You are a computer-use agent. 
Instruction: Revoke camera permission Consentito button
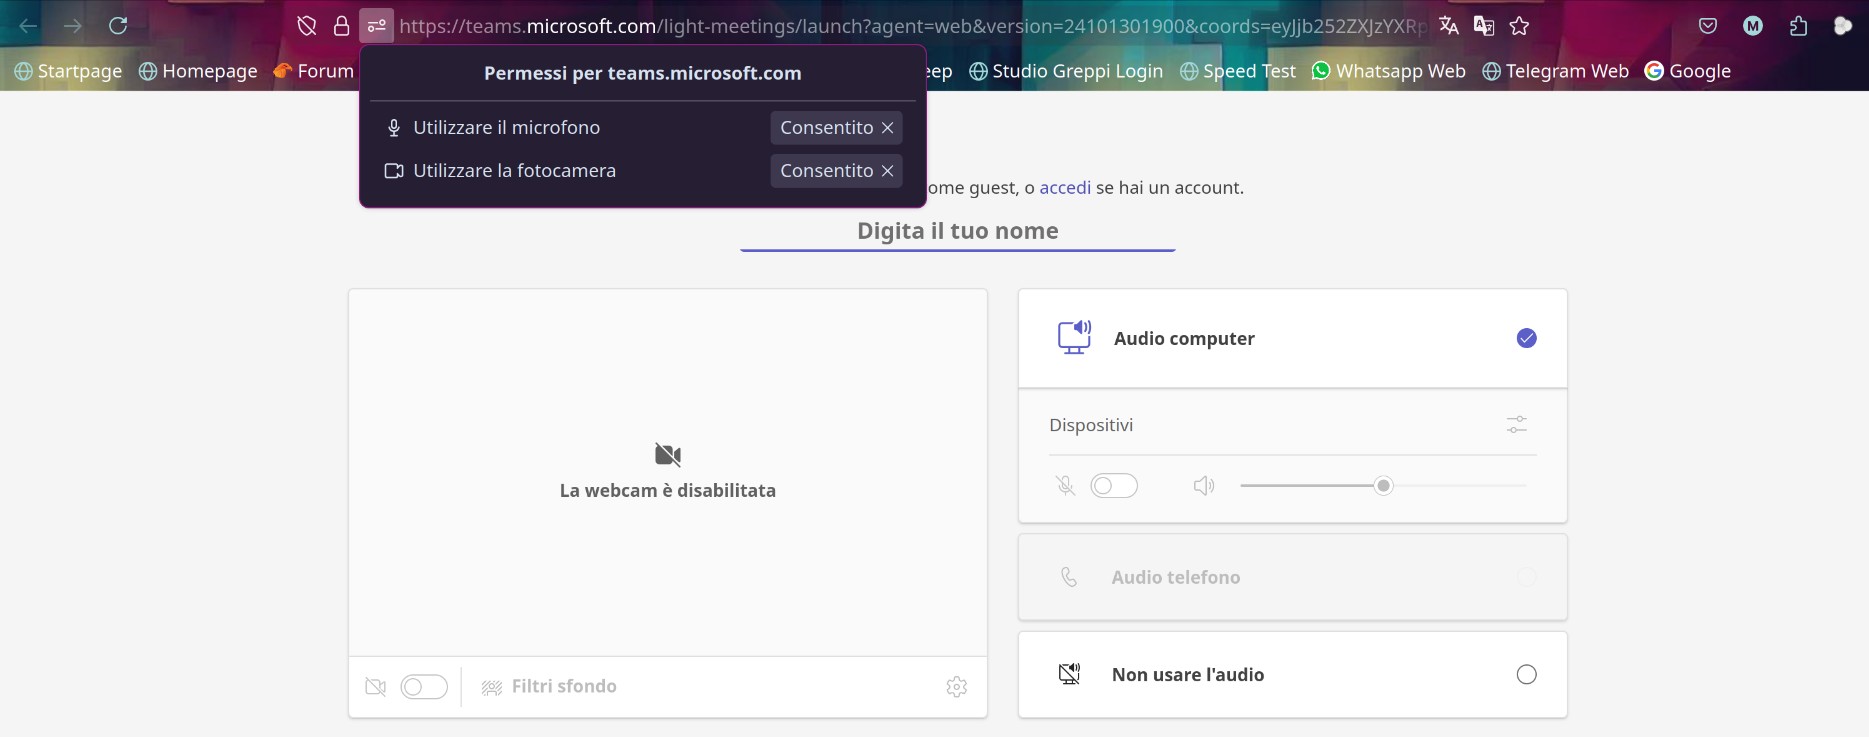[836, 171]
